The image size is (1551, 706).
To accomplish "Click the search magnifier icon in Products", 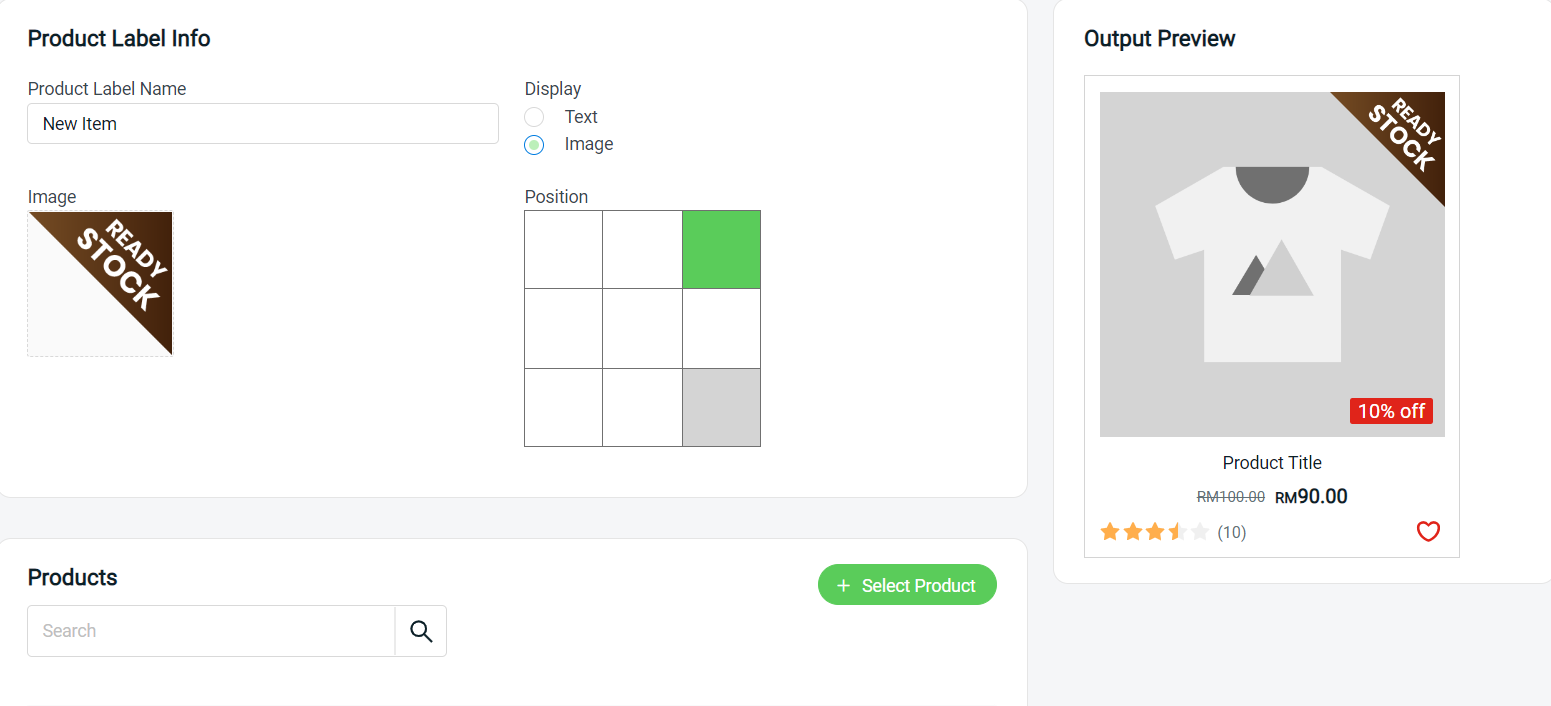I will tap(421, 631).
